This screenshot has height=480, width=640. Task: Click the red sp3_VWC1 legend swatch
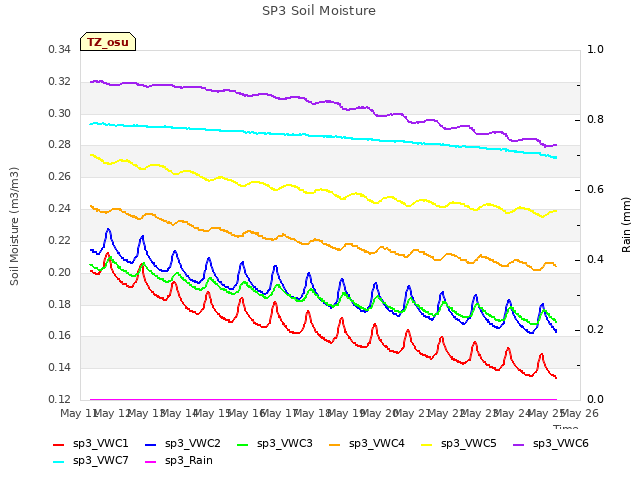click(x=59, y=444)
